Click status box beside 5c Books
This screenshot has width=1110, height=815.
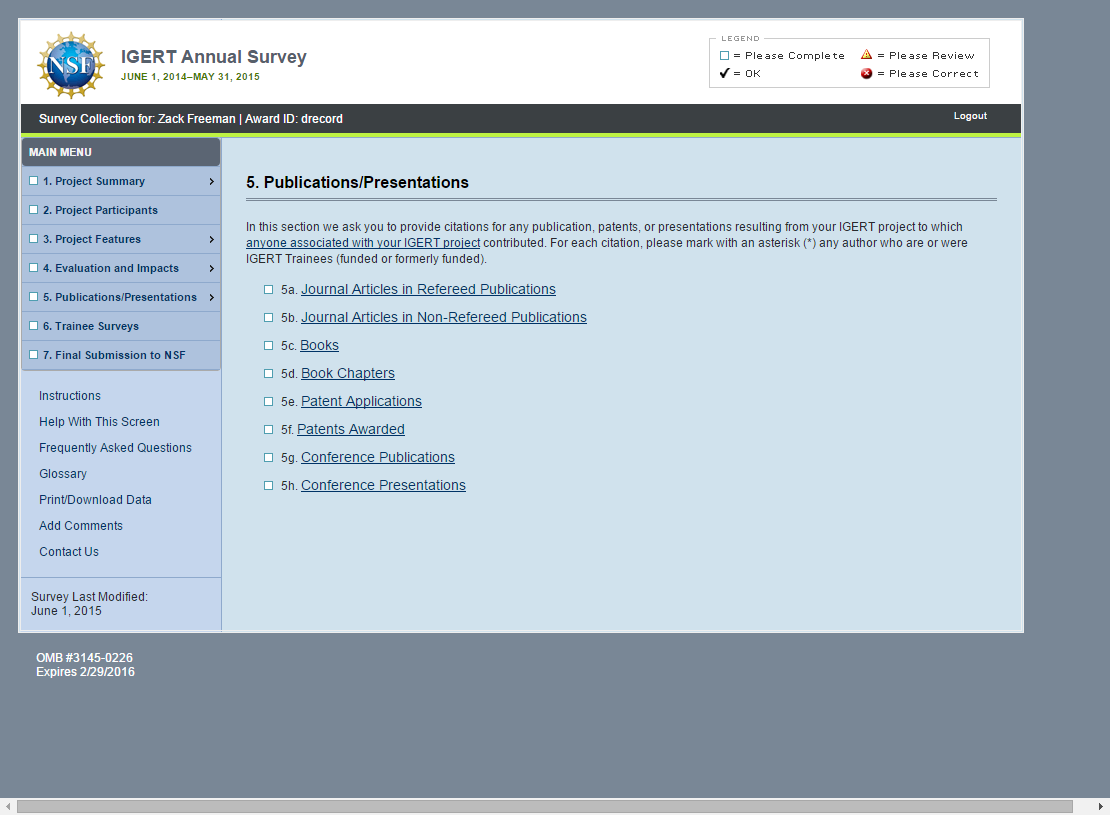tap(268, 346)
